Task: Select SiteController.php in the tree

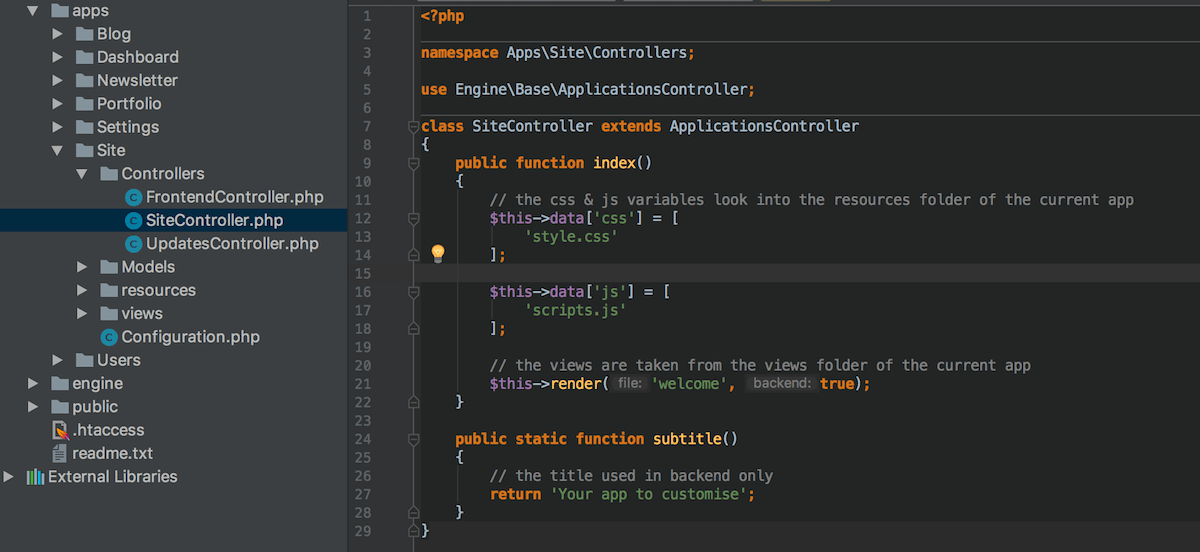Action: point(214,220)
